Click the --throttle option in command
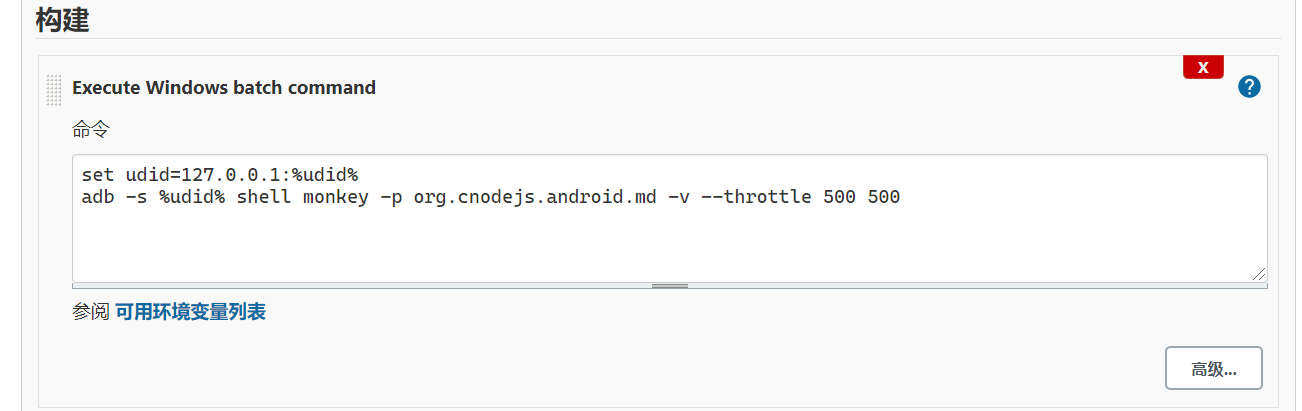Image resolution: width=1302 pixels, height=411 pixels. [x=757, y=197]
